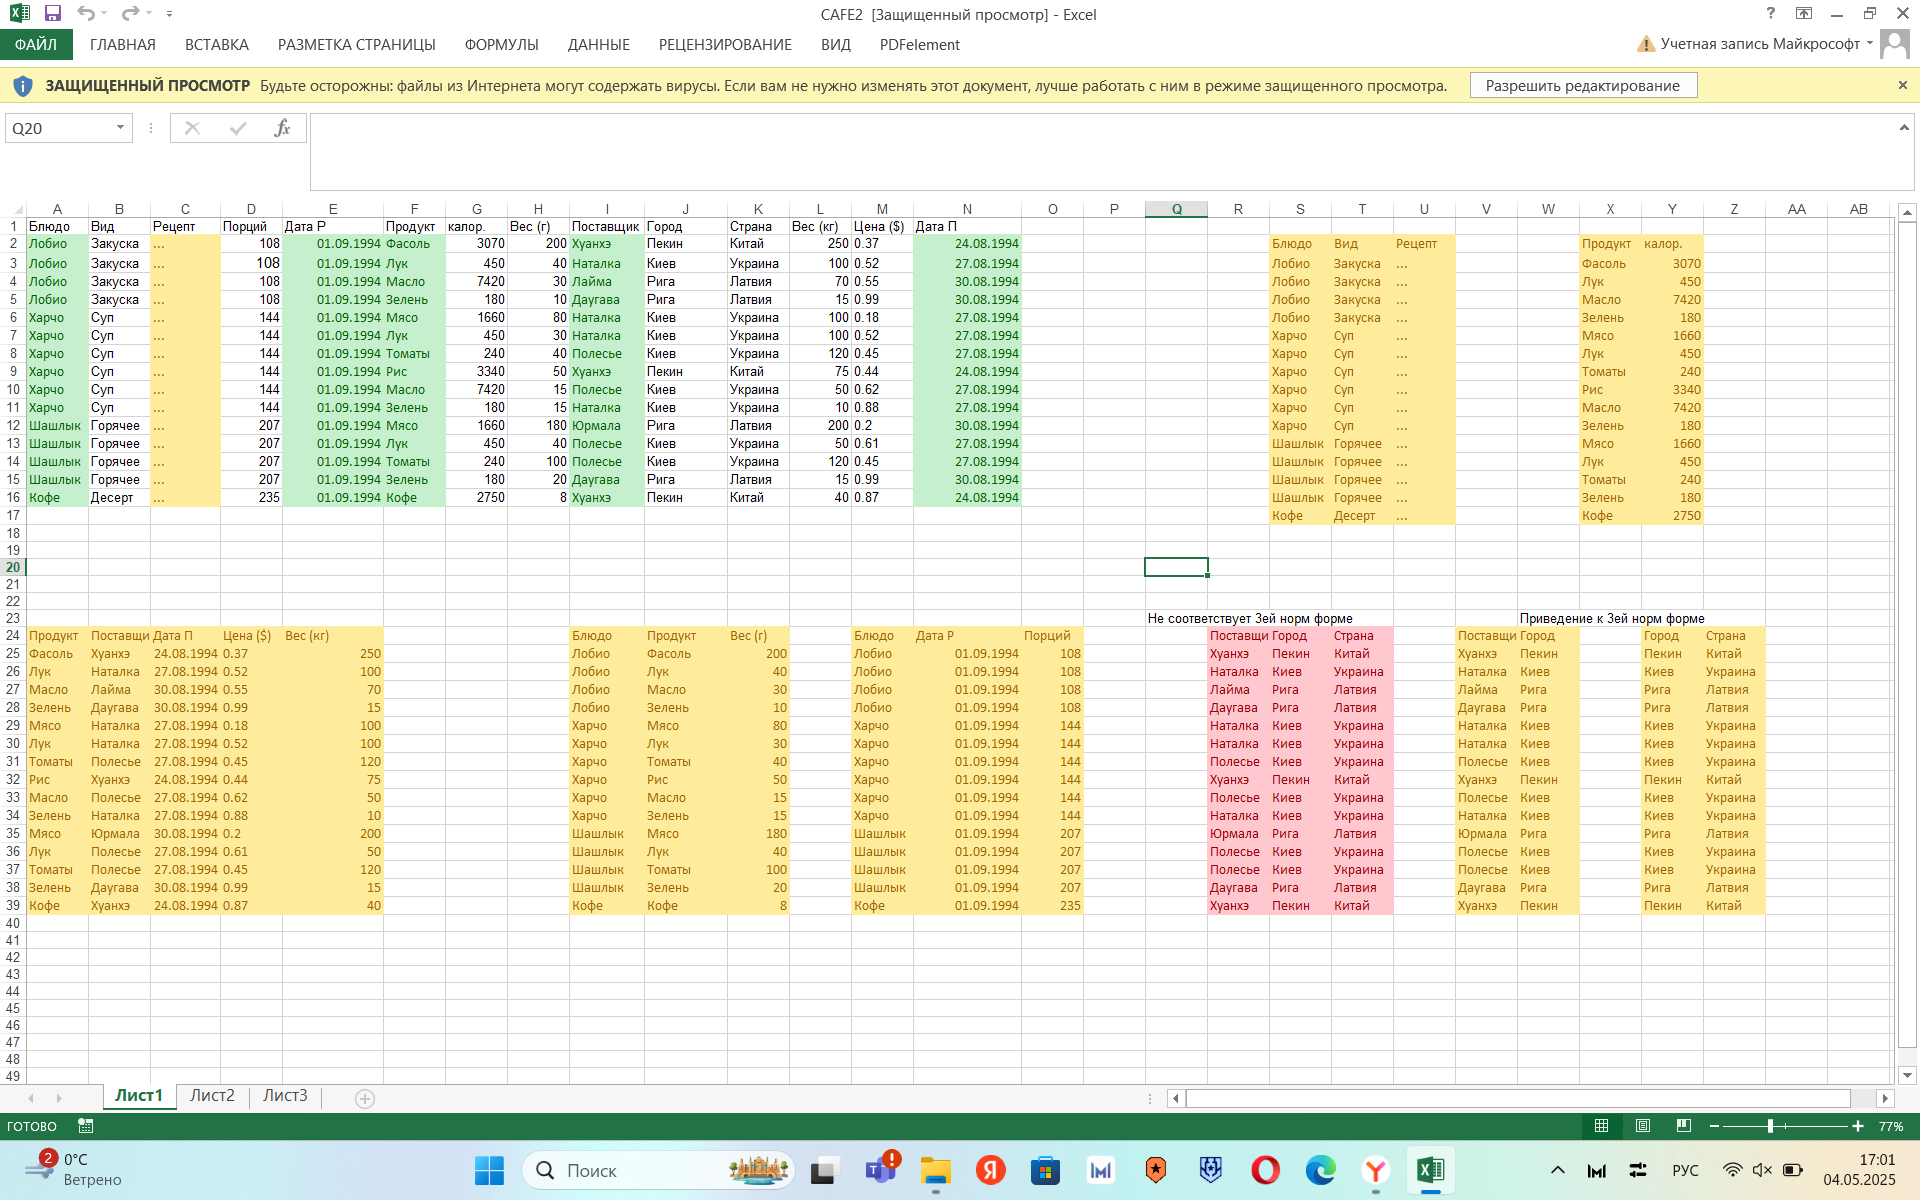Screen dimensions: 1920x1200
Task: Open the РЕЦЕНЗИРОВАНИЕ tab
Action: pos(725,44)
